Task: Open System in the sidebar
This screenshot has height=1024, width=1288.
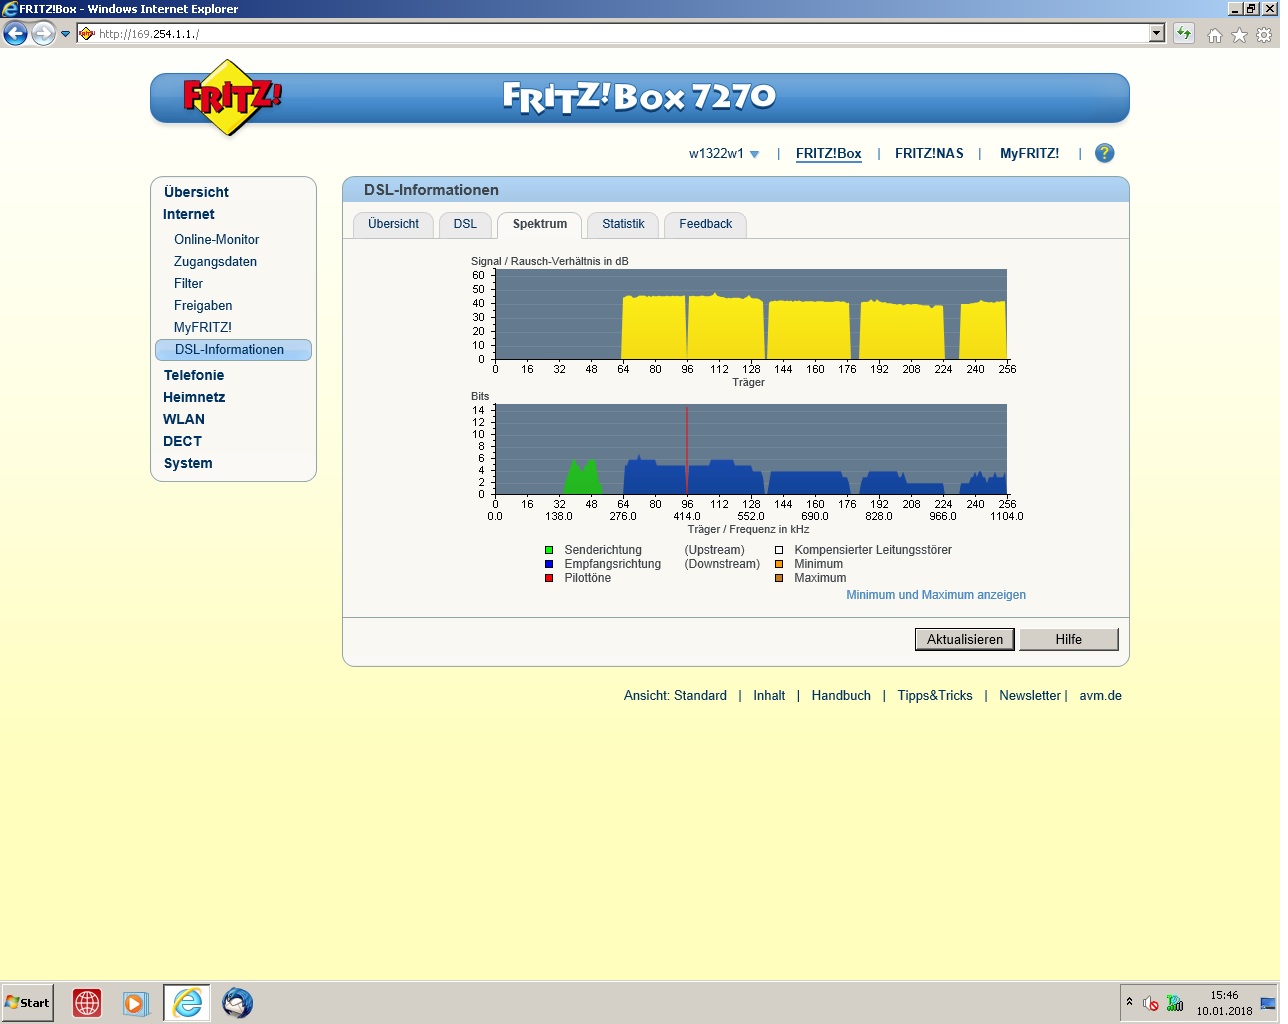Action: pyautogui.click(x=188, y=464)
